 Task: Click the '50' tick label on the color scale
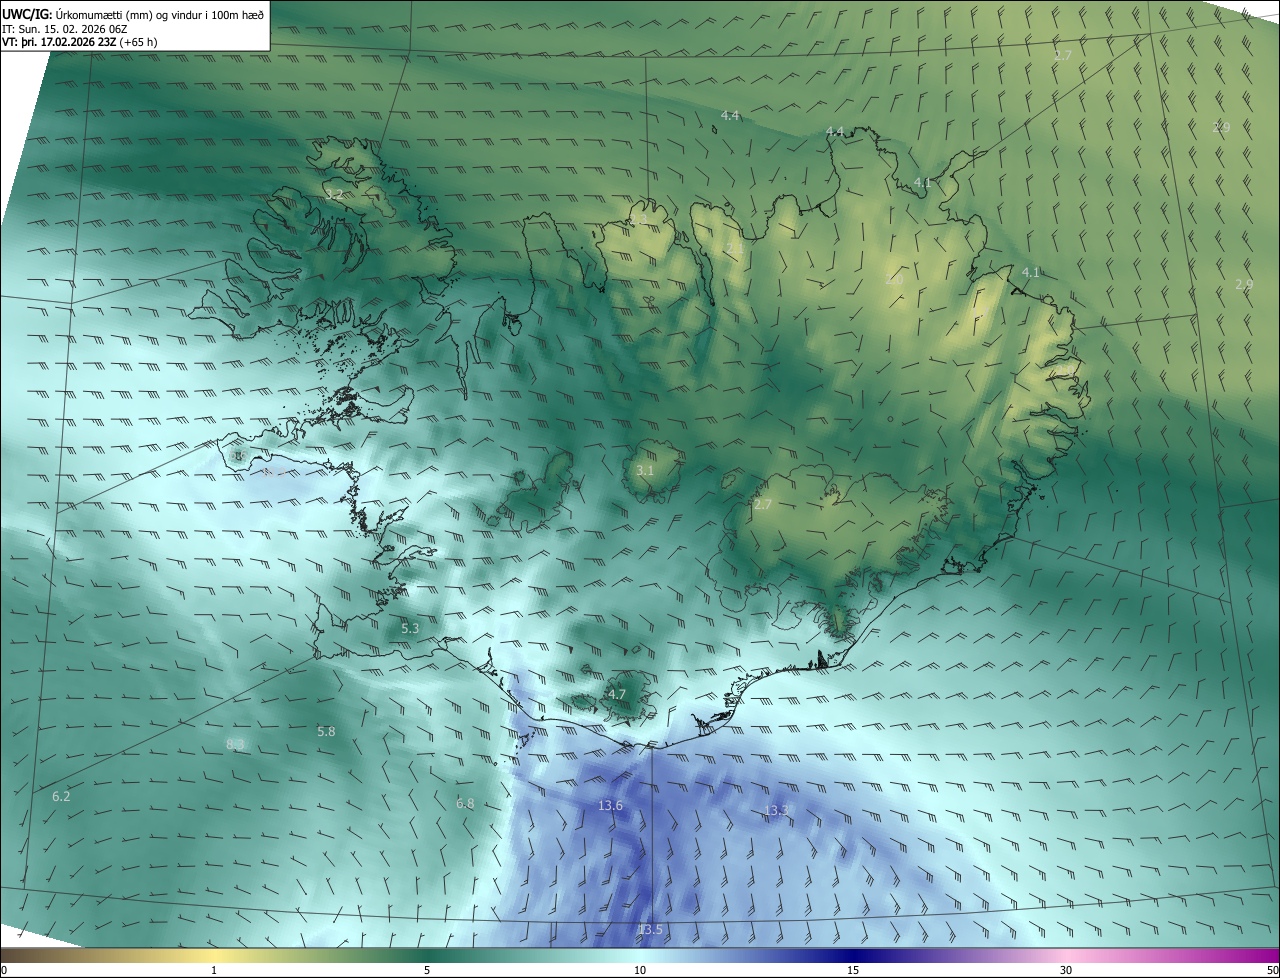[1272, 970]
